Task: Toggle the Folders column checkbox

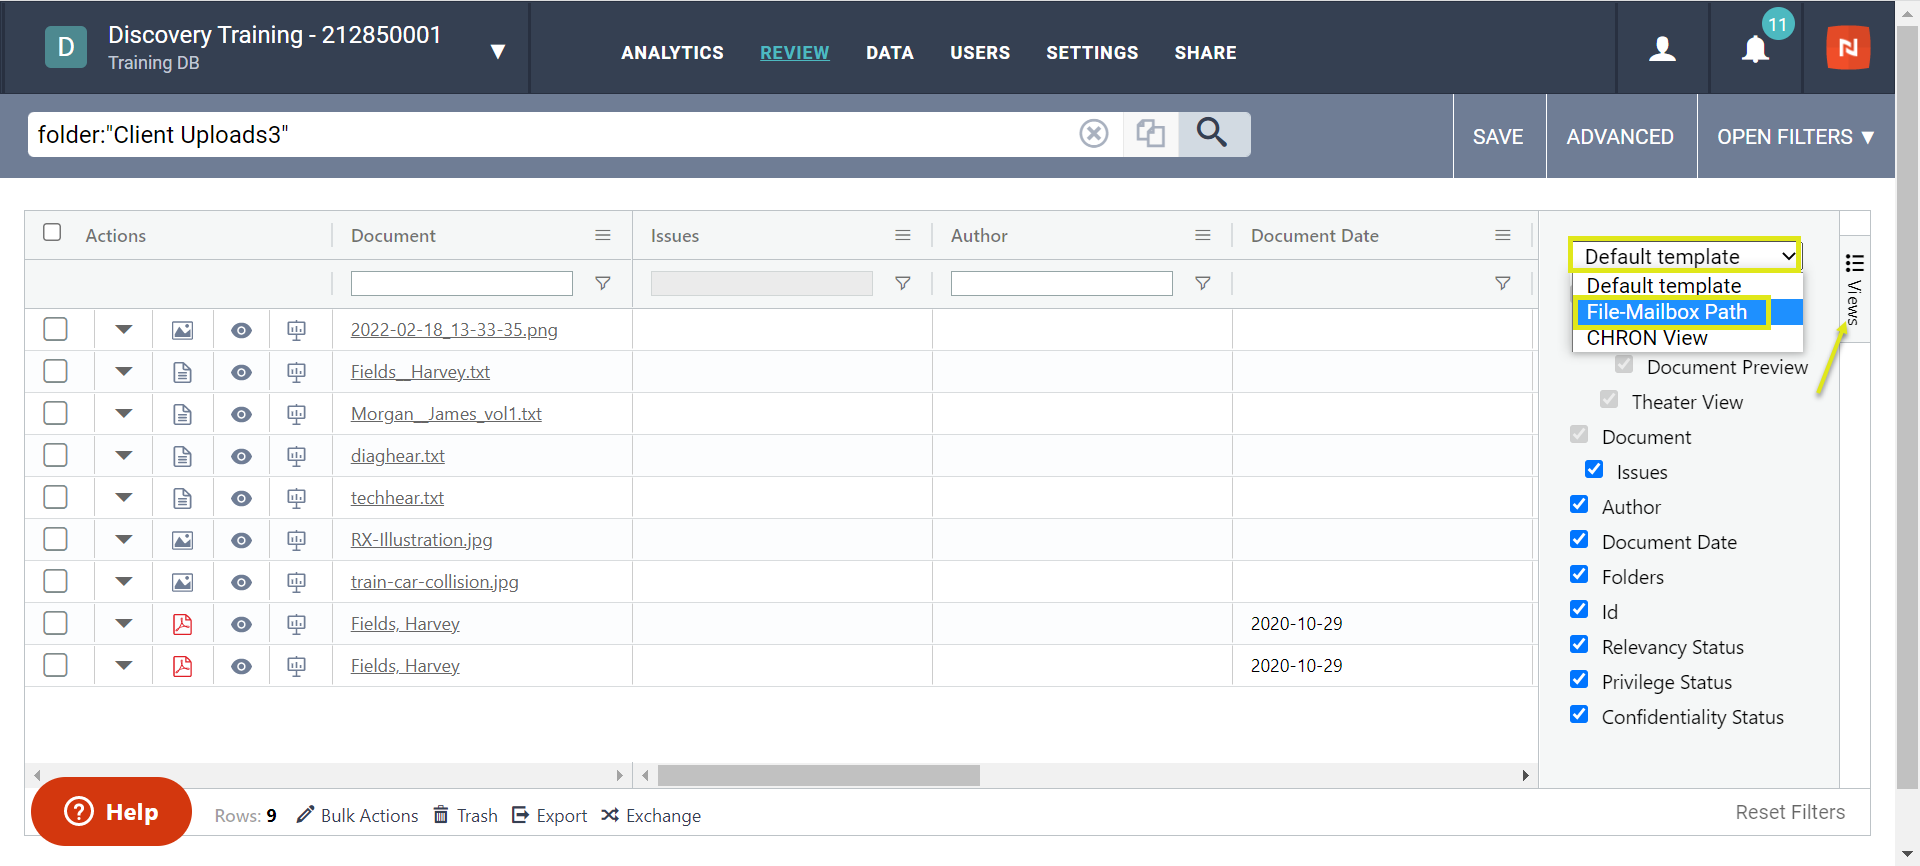Action: tap(1579, 574)
